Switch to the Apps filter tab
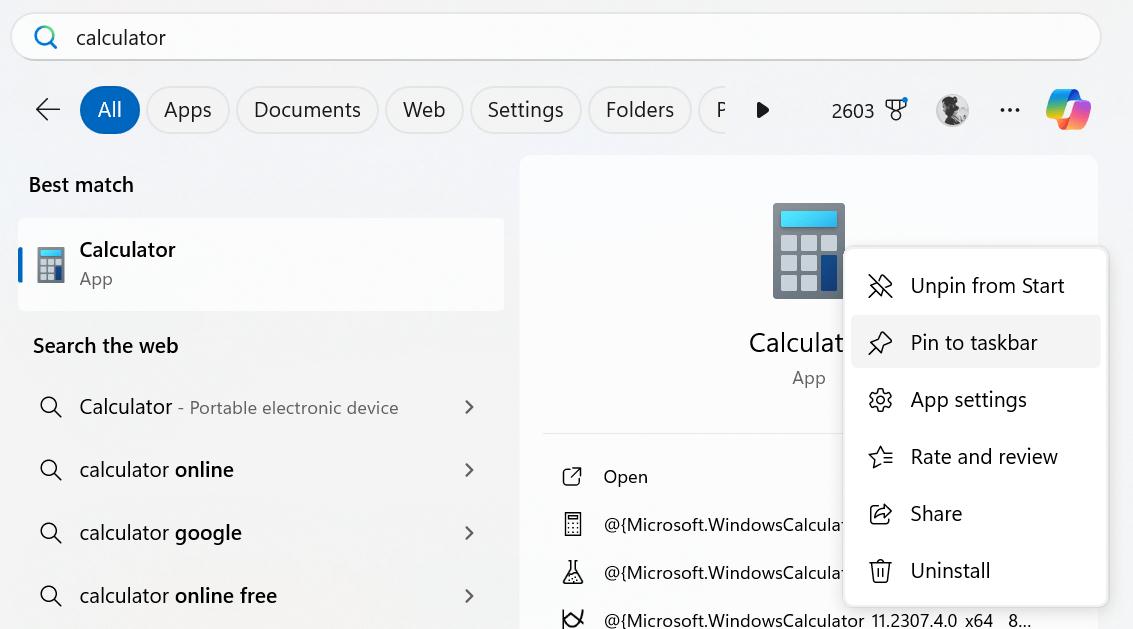The image size is (1133, 629). pos(187,110)
